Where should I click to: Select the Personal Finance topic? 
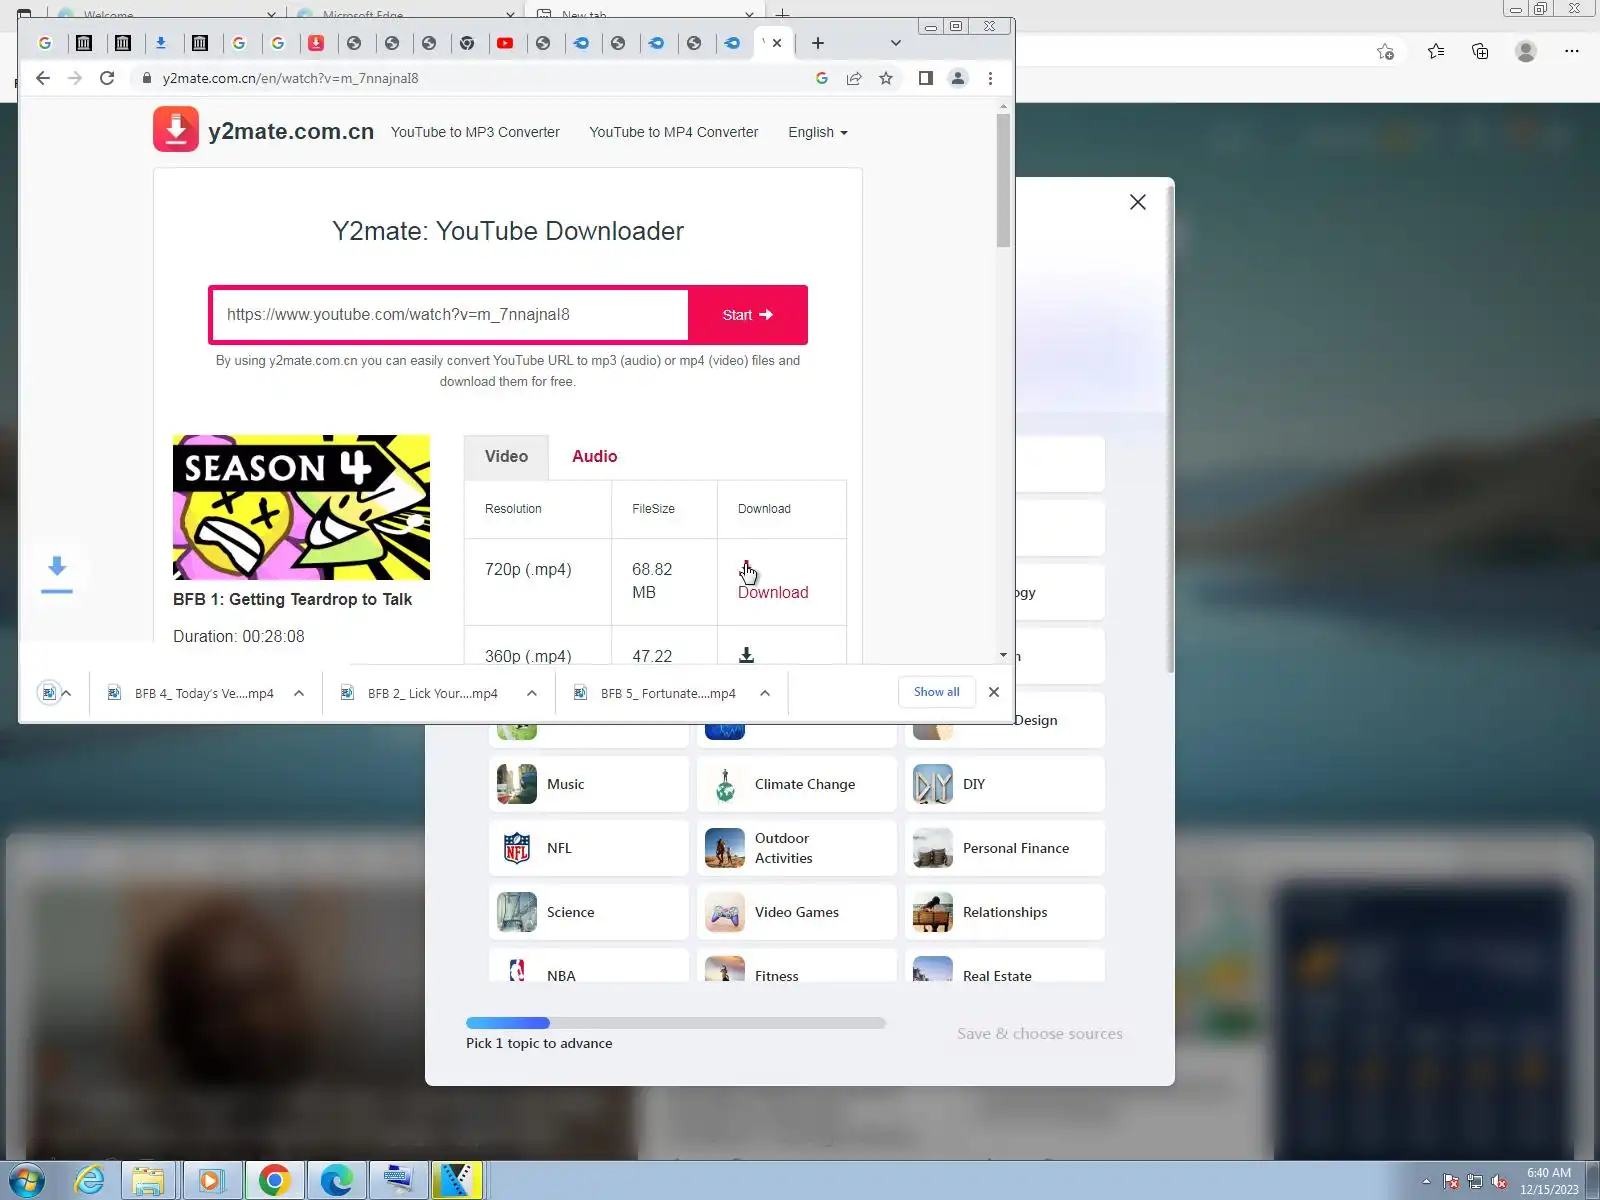[1005, 848]
